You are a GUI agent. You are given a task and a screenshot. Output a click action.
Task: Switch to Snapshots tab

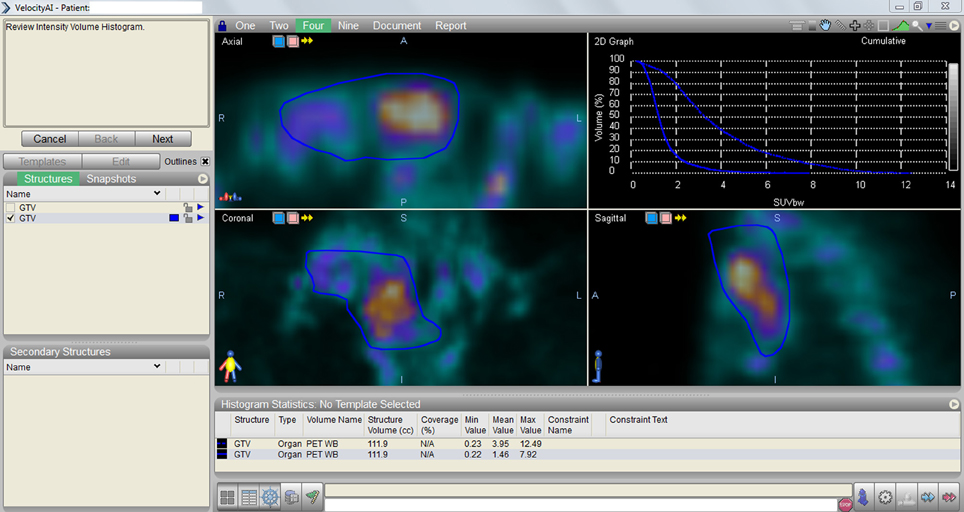(x=111, y=179)
